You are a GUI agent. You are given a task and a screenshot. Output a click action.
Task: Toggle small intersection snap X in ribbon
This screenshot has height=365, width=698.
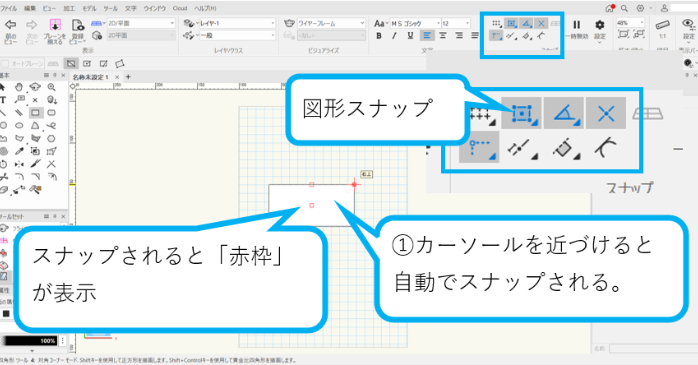coord(541,24)
